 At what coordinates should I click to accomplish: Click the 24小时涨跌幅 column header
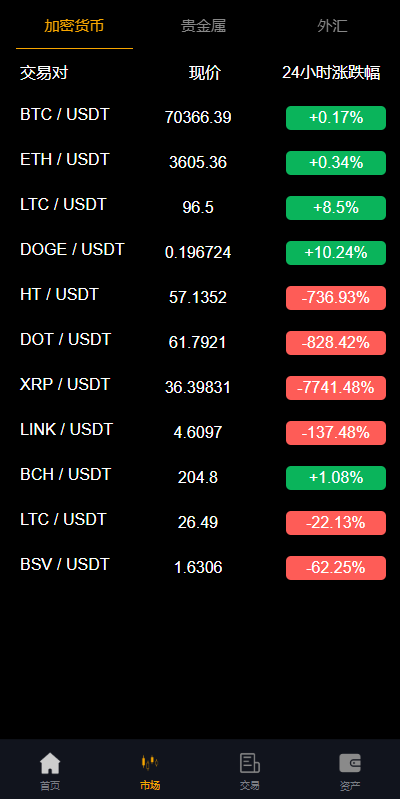[331, 73]
